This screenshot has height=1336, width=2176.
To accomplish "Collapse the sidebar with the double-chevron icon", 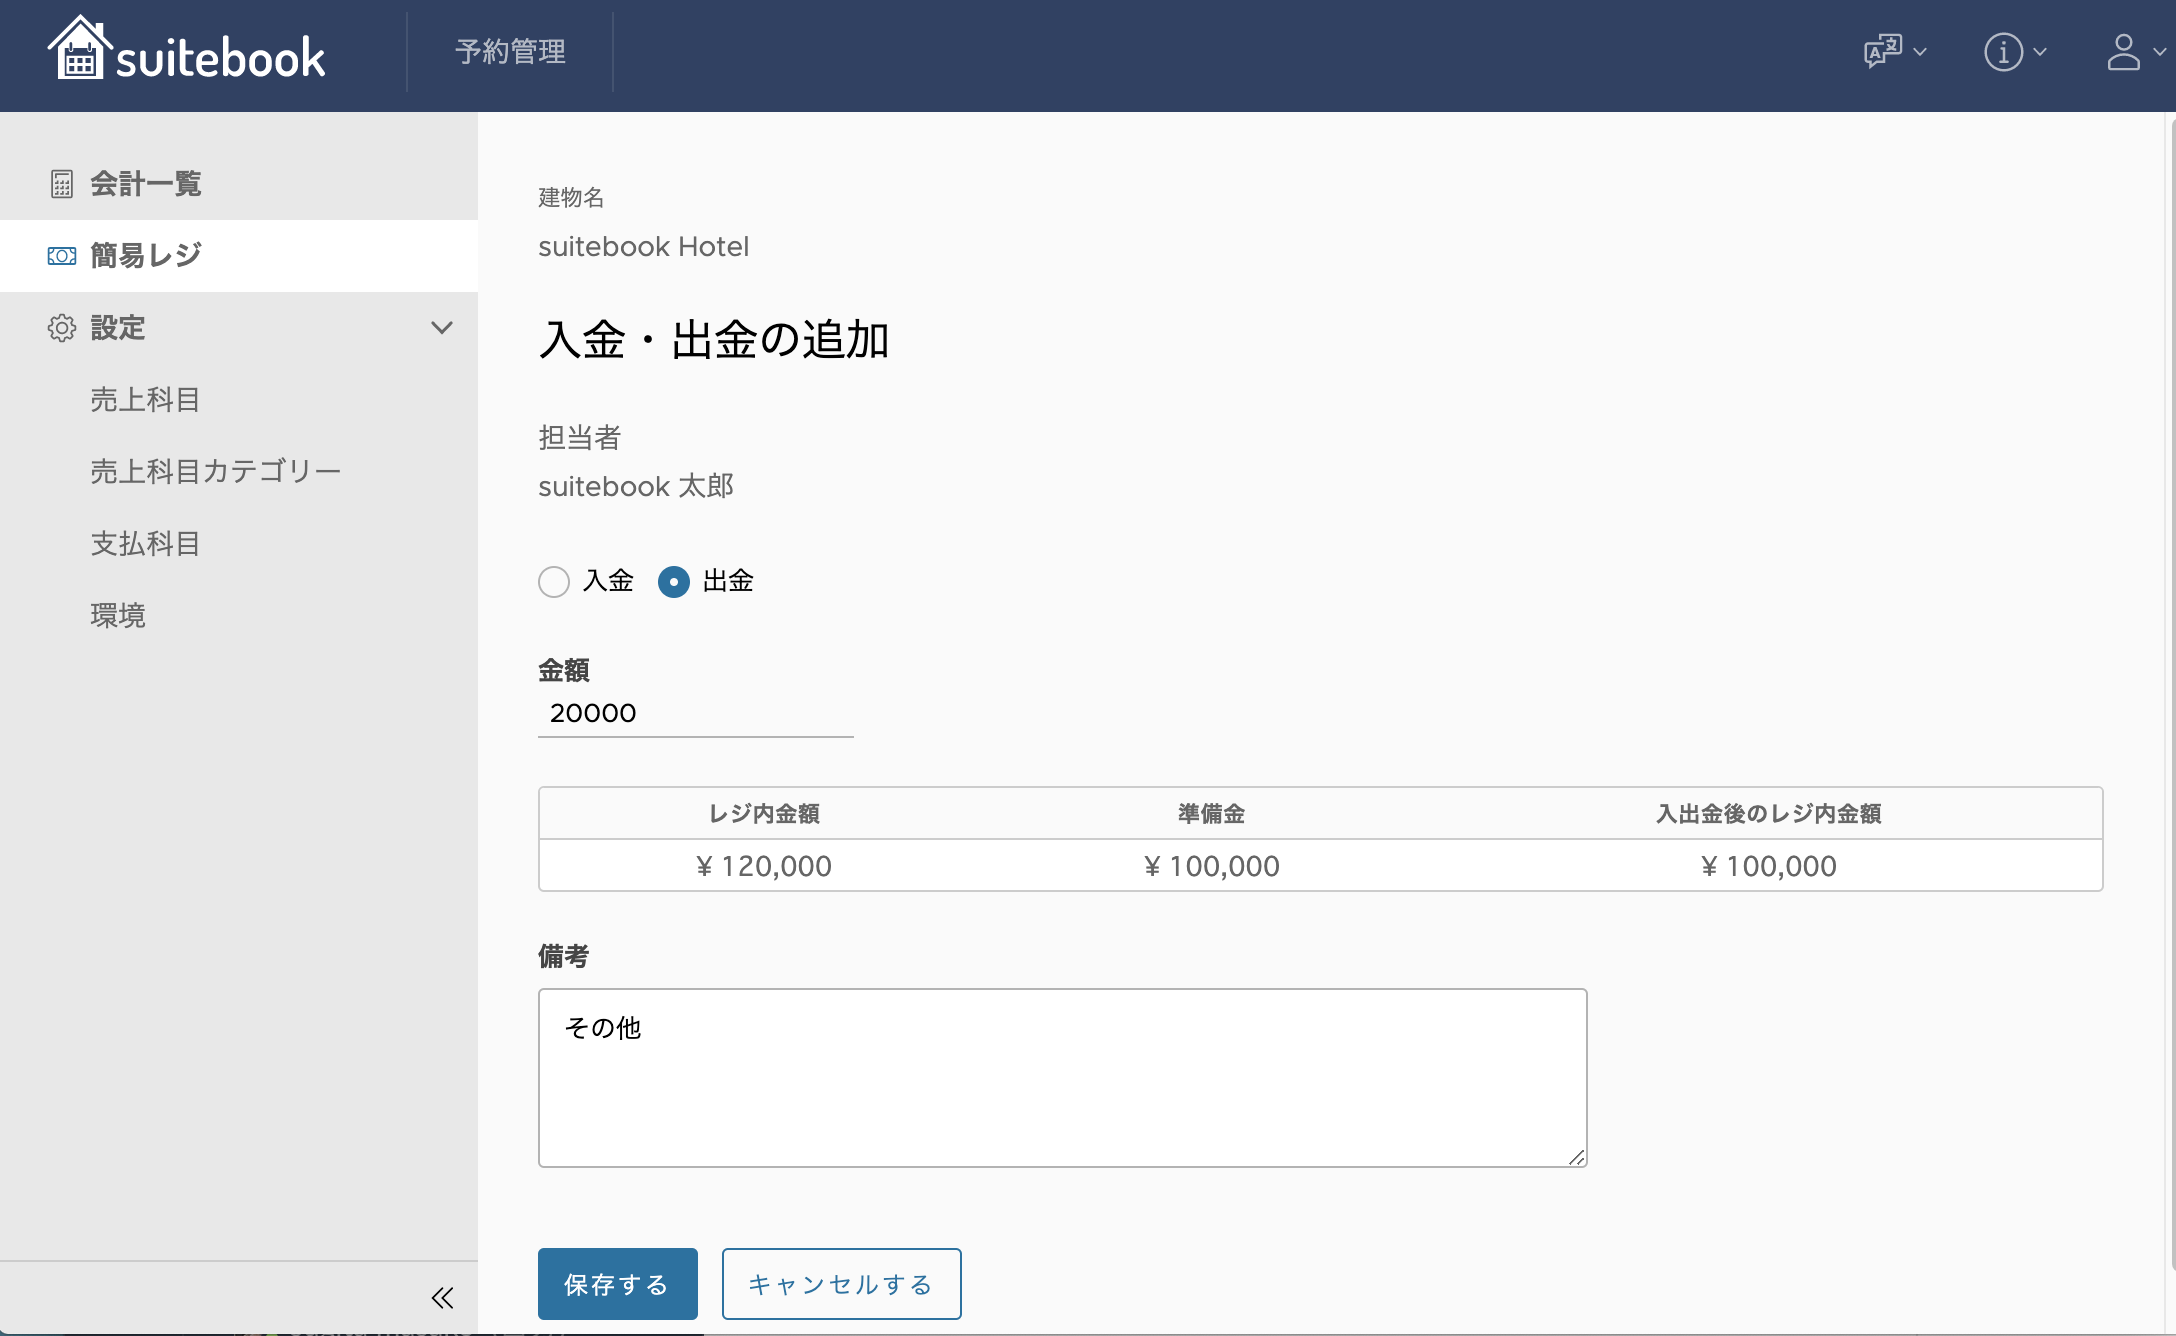I will coord(442,1298).
